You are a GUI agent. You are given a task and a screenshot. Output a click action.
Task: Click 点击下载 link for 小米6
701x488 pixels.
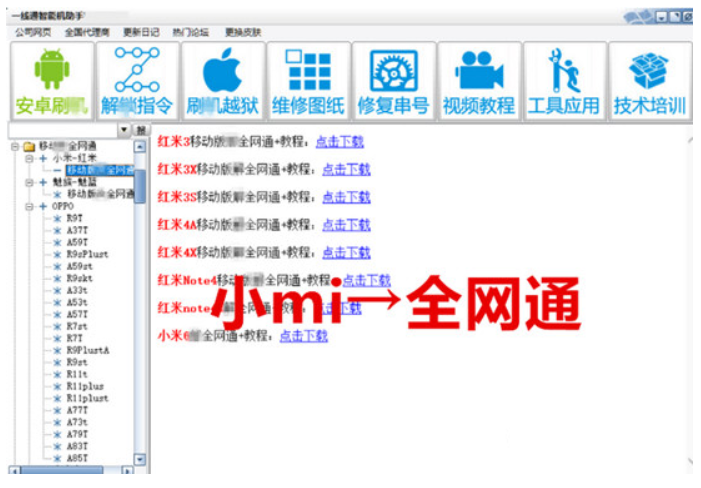tap(304, 336)
